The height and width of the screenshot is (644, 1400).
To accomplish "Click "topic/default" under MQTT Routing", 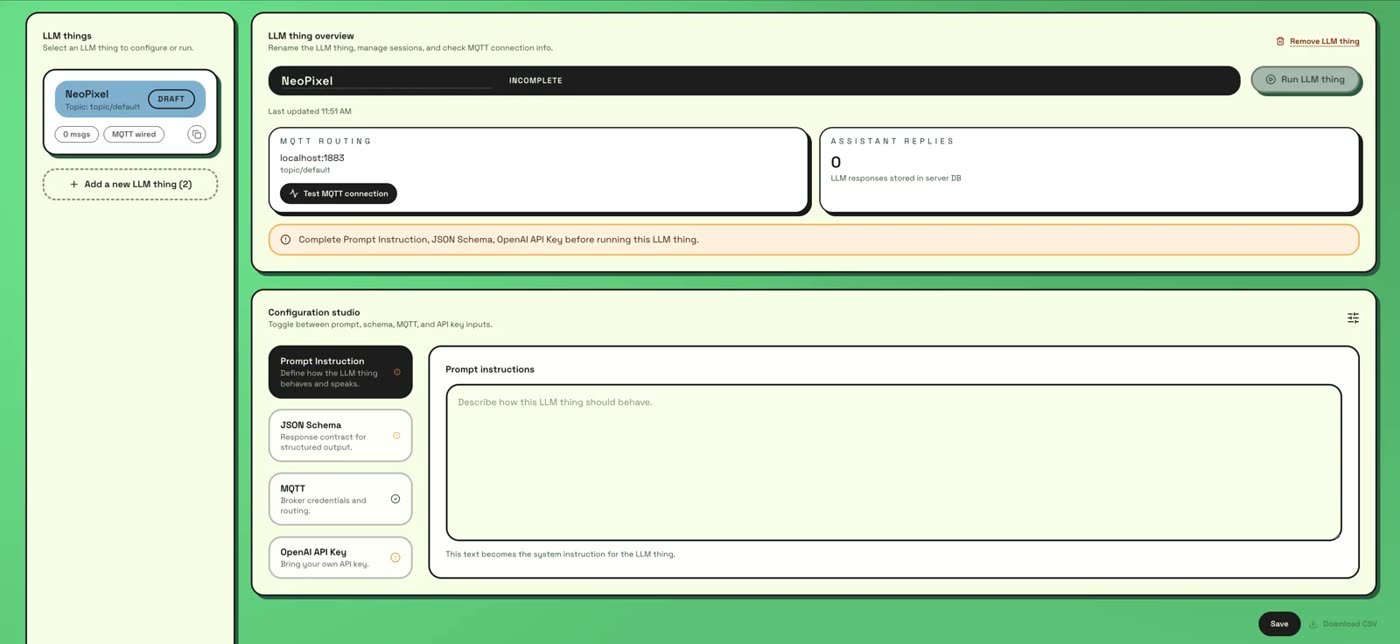I will [x=305, y=170].
